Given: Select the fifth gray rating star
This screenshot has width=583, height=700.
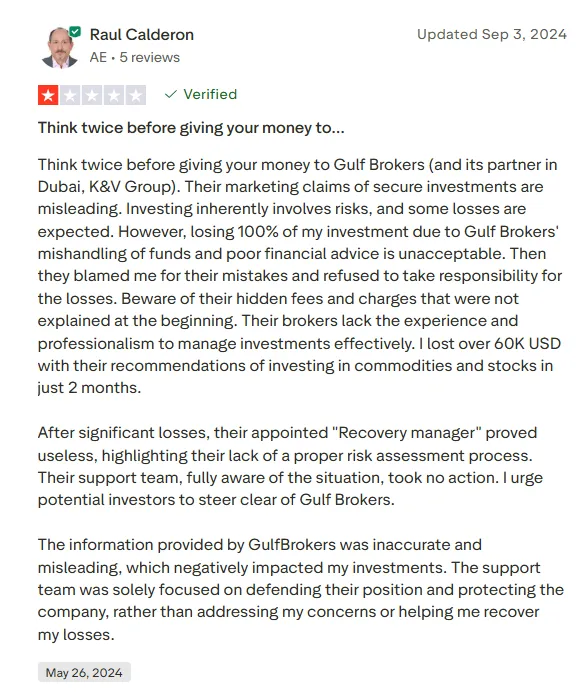Looking at the screenshot, I should 136,95.
